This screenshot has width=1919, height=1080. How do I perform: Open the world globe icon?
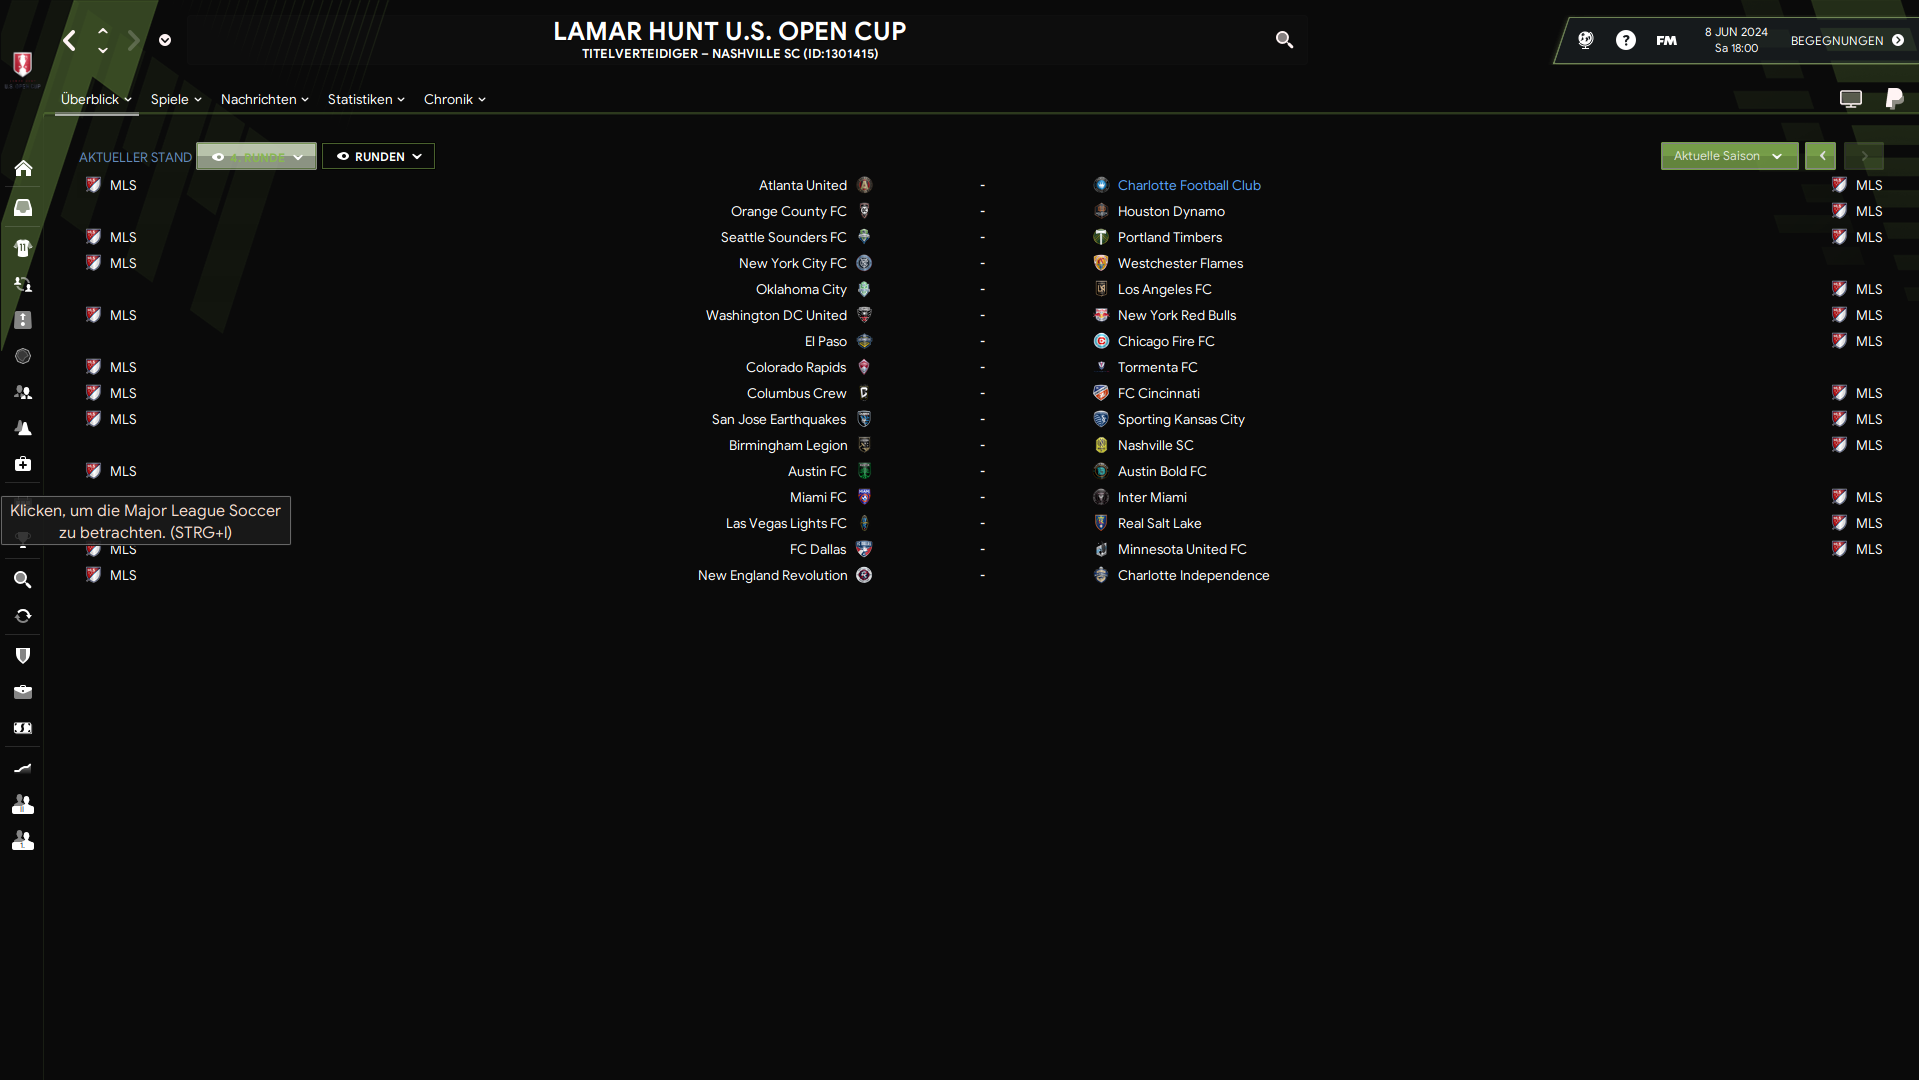[x=1585, y=40]
